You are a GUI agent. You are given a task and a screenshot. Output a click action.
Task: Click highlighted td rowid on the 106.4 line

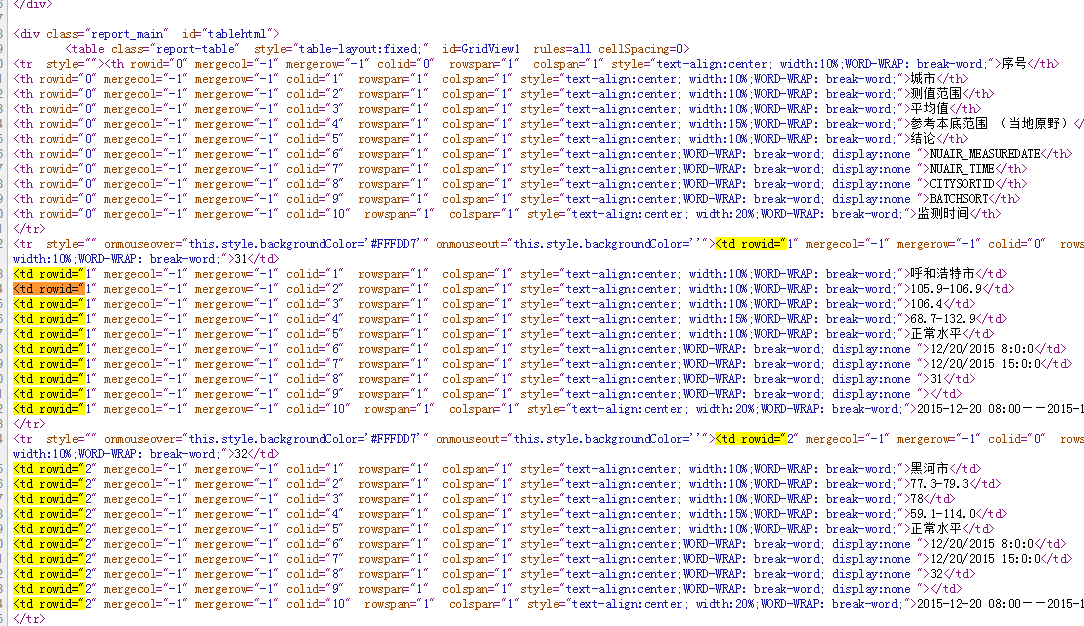(x=48, y=304)
